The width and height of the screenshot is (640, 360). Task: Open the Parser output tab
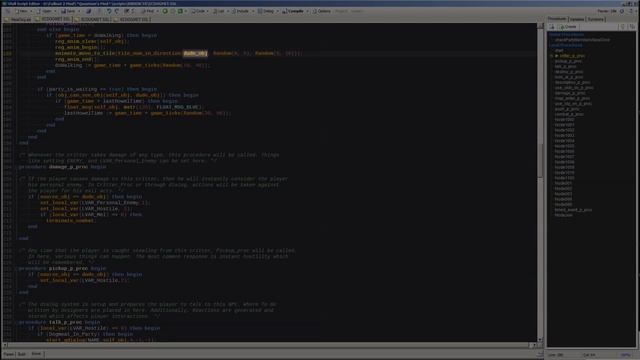[x=9, y=354]
